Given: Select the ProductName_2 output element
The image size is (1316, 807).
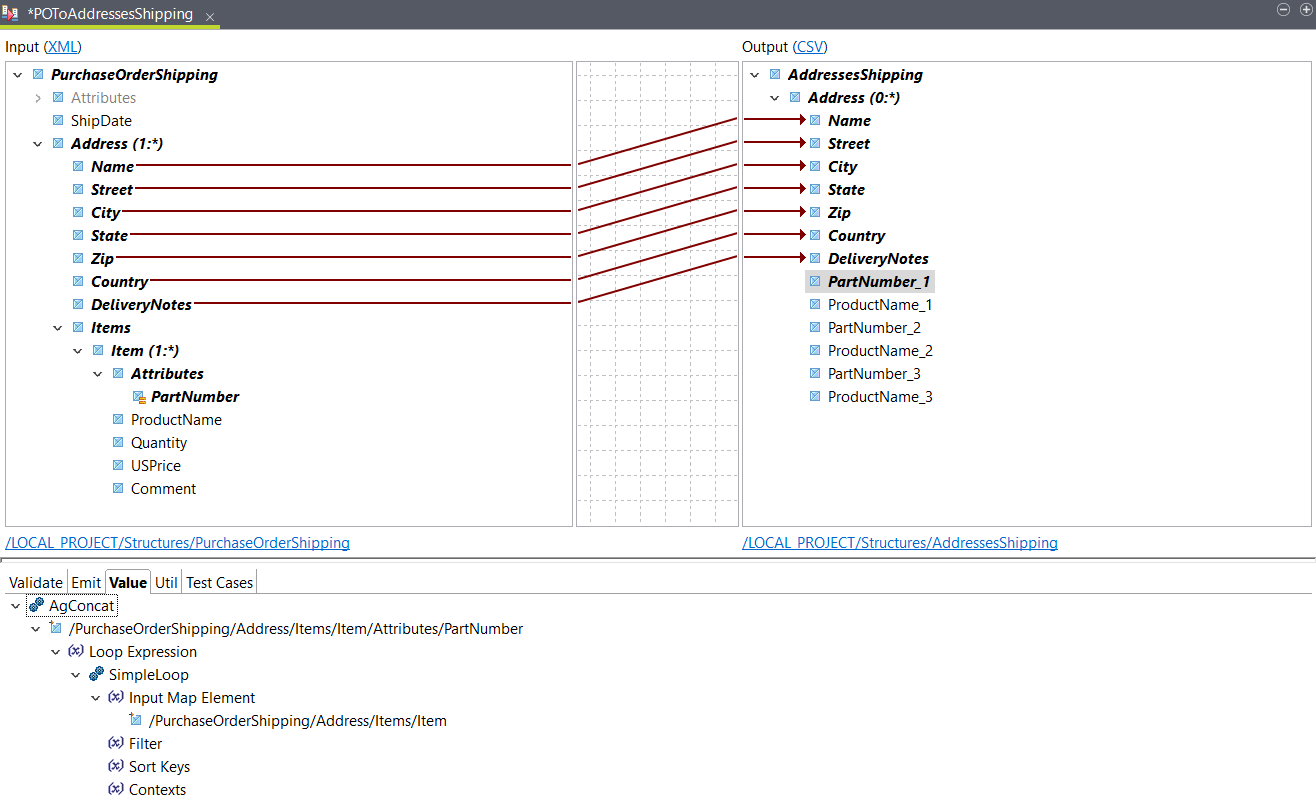Looking at the screenshot, I should tap(880, 350).
